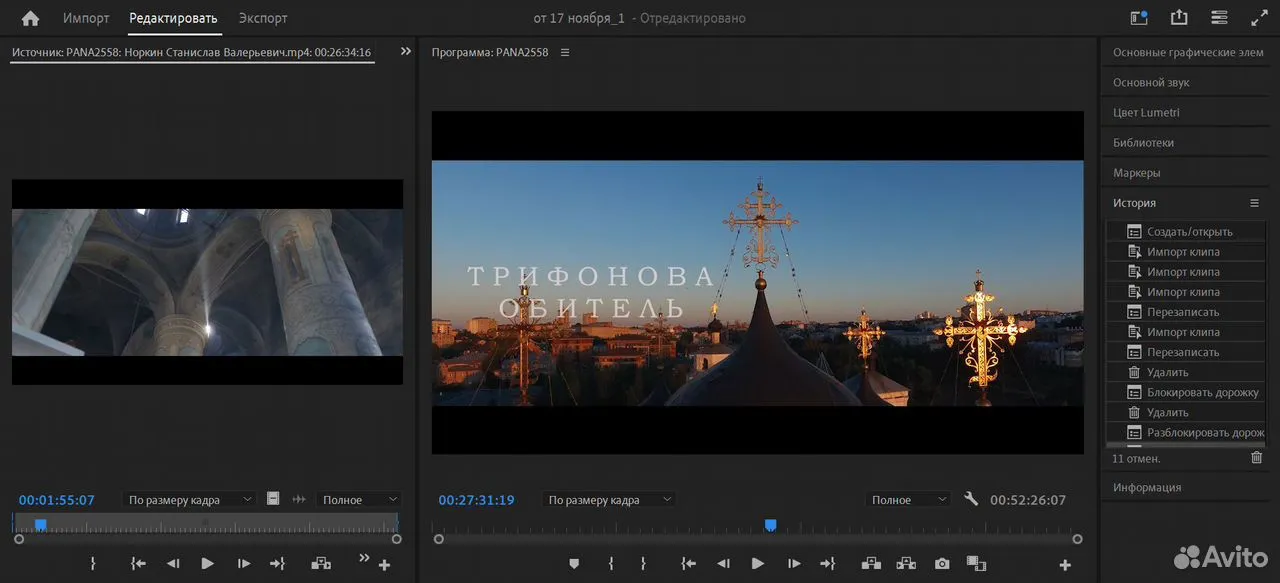This screenshot has height=583, width=1280.
Task: Delete history state with trash icon
Action: (x=1256, y=458)
